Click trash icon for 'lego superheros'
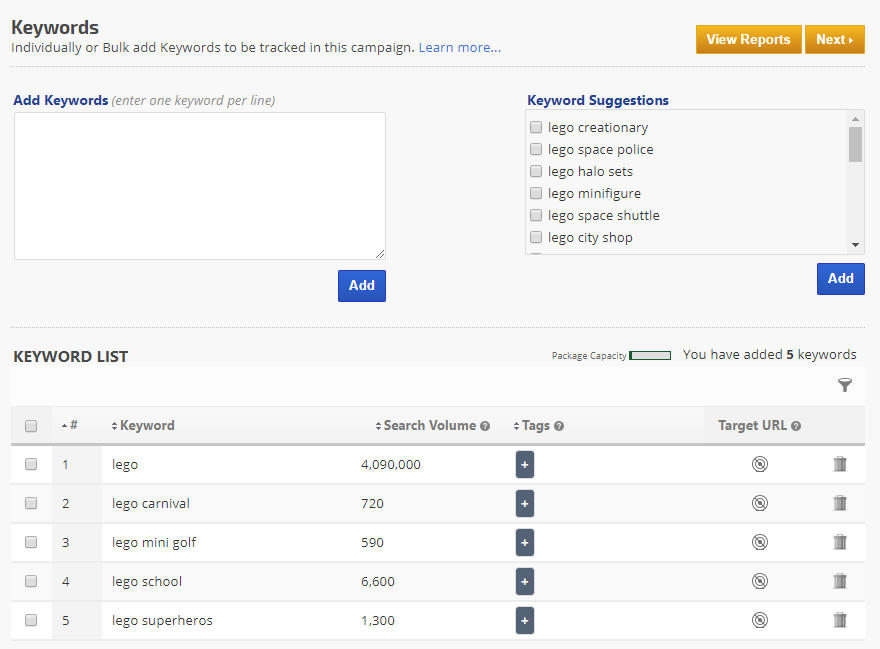 click(840, 620)
